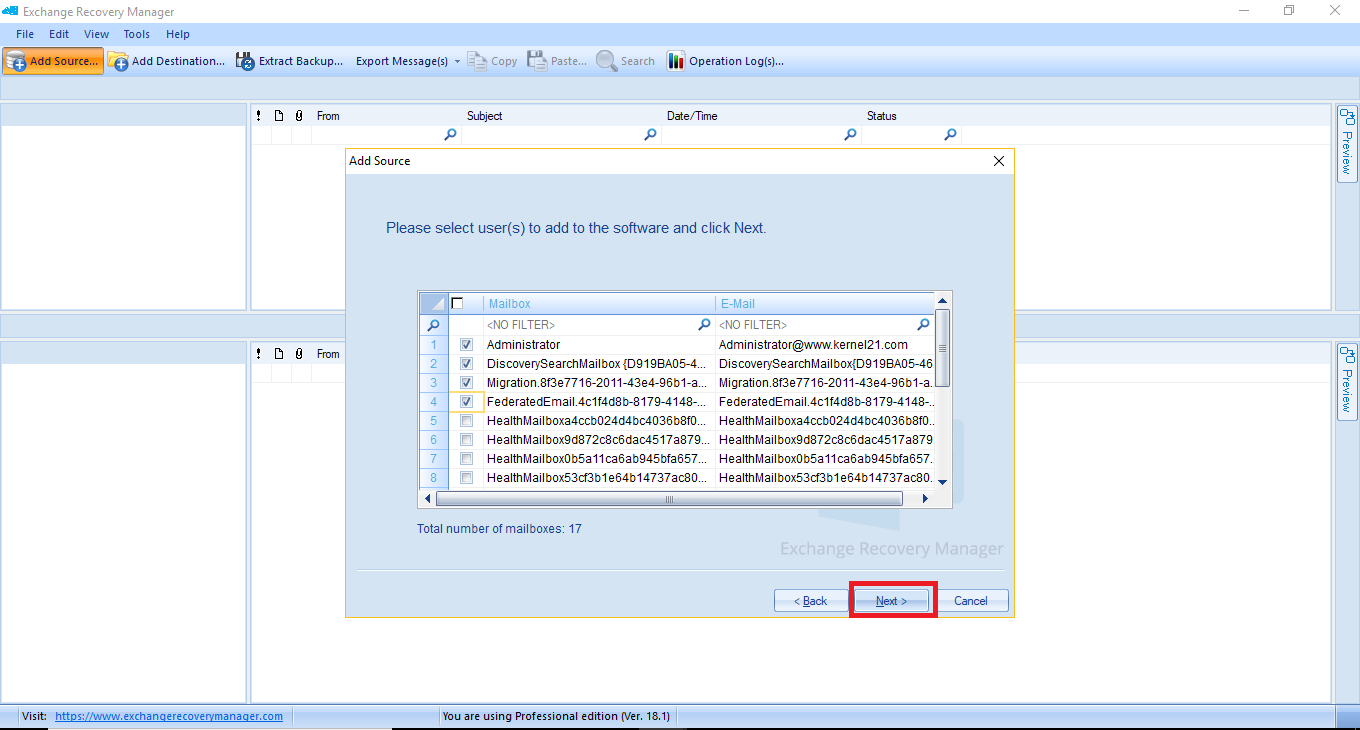Click the grid's top-left select corner cell

coord(433,303)
